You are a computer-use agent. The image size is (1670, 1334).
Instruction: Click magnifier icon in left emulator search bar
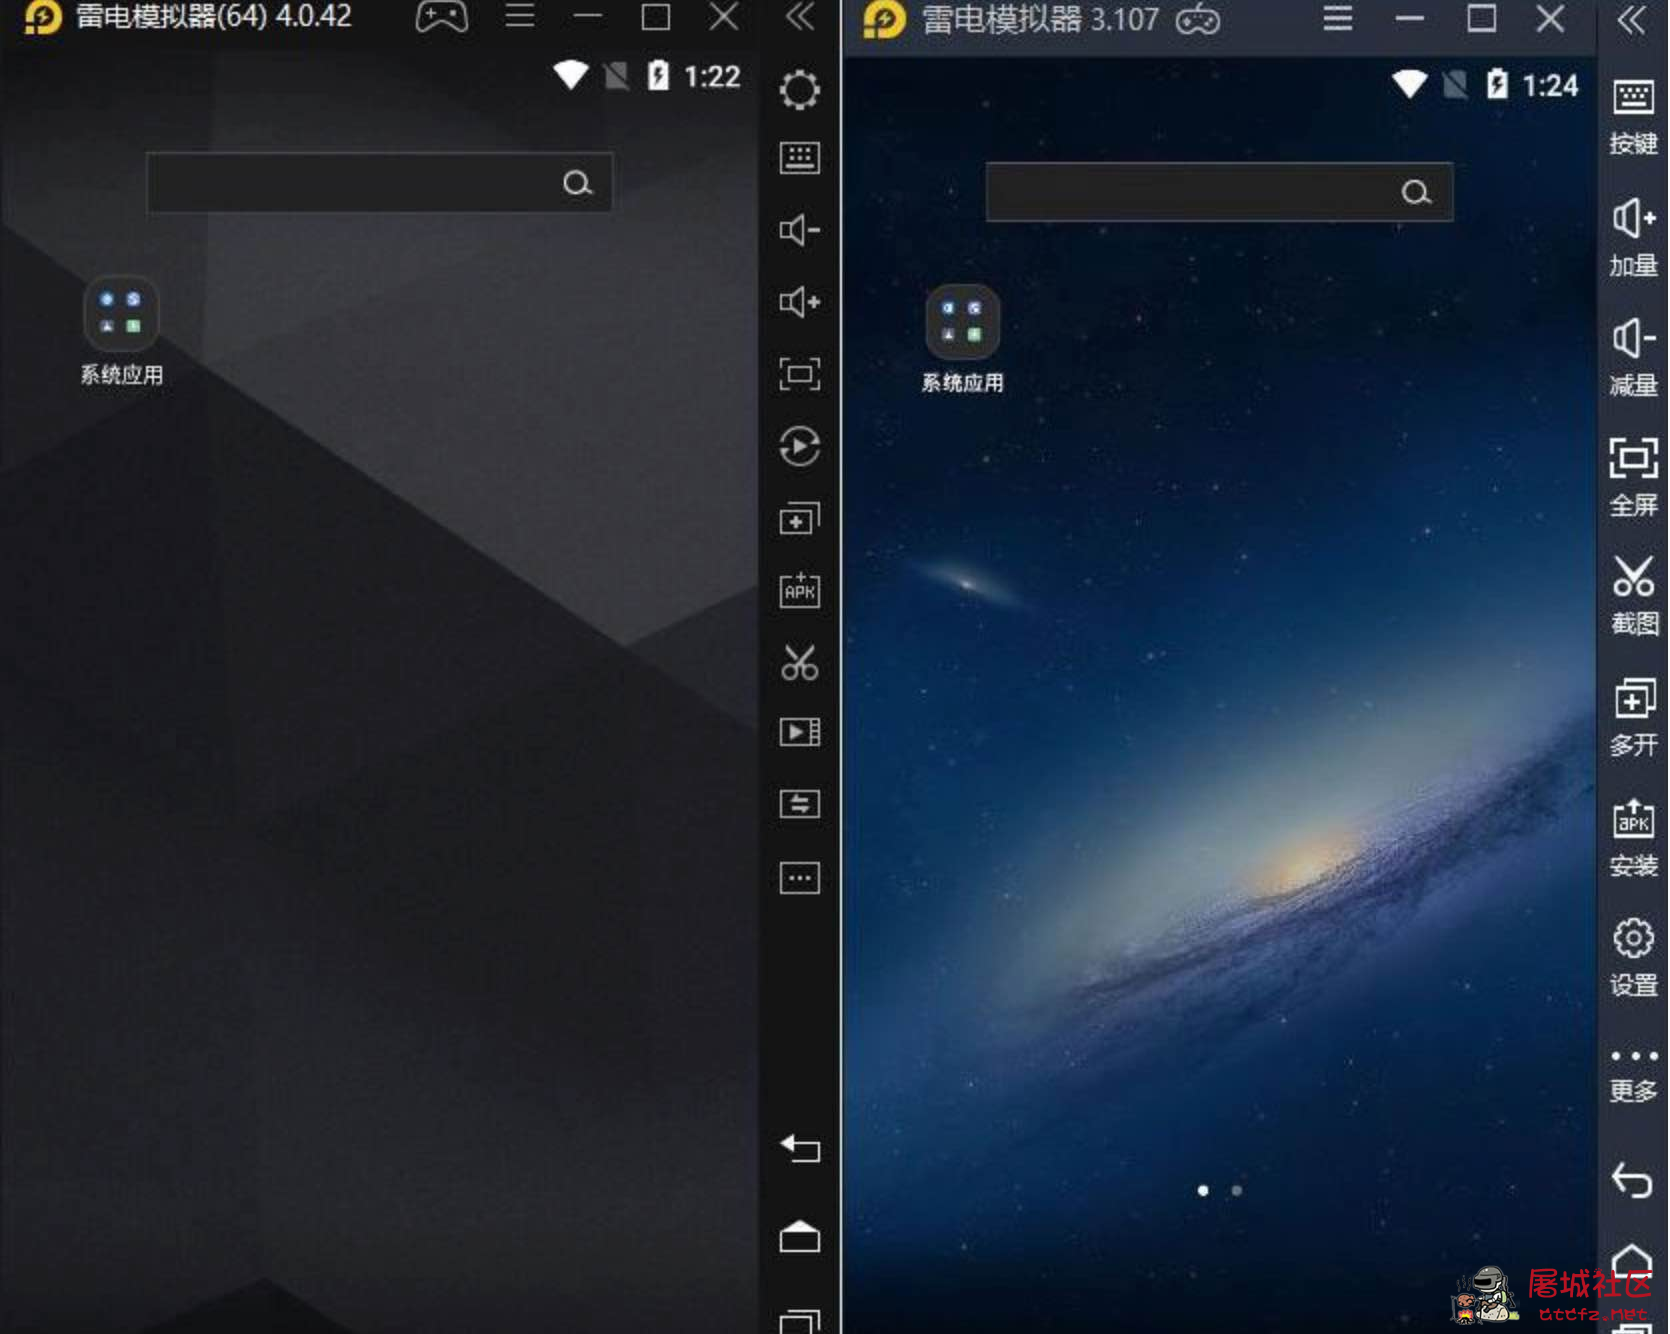click(577, 183)
